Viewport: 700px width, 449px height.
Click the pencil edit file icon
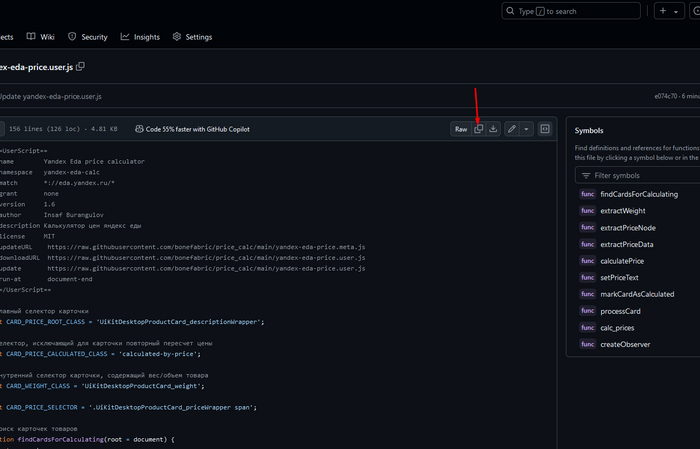511,129
